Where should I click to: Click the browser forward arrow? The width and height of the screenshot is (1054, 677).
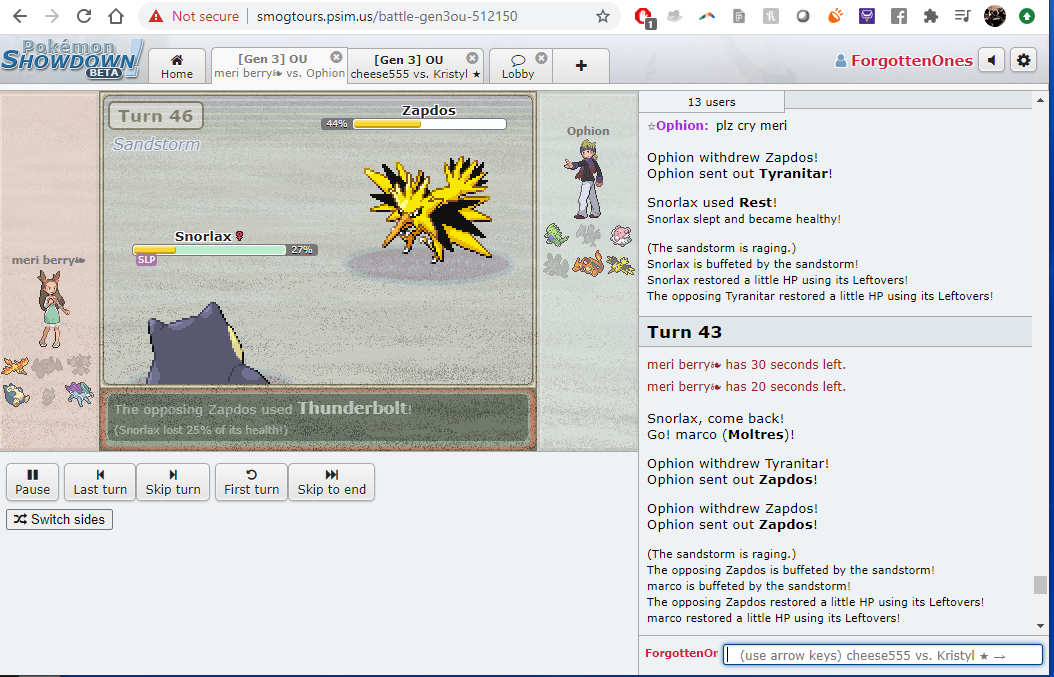(52, 16)
